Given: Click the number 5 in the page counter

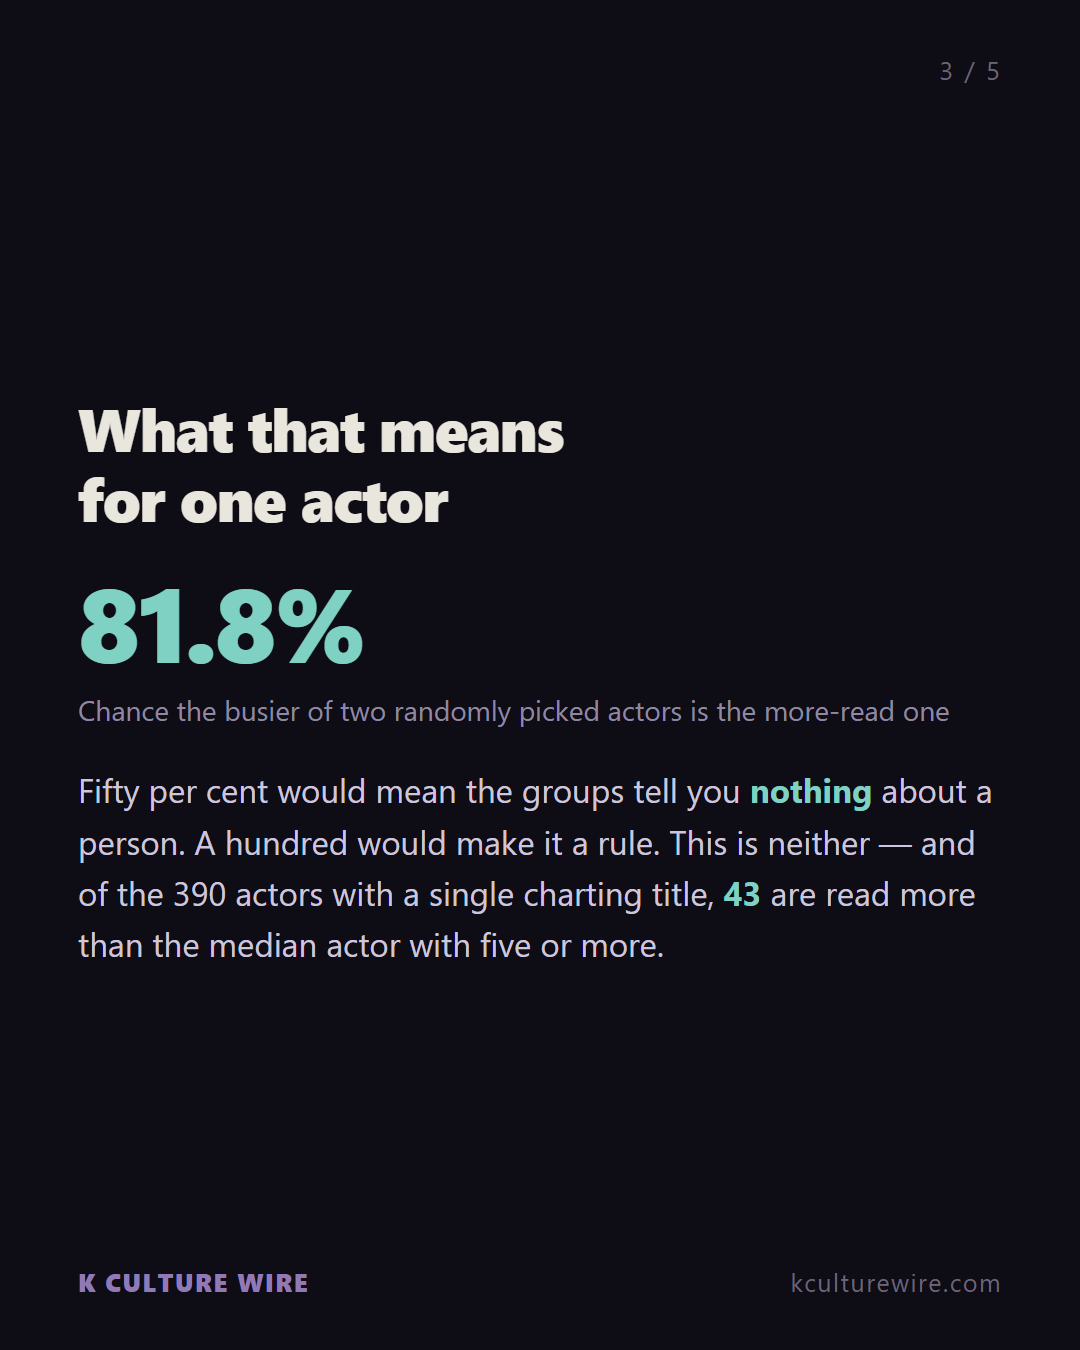Looking at the screenshot, I should (992, 72).
